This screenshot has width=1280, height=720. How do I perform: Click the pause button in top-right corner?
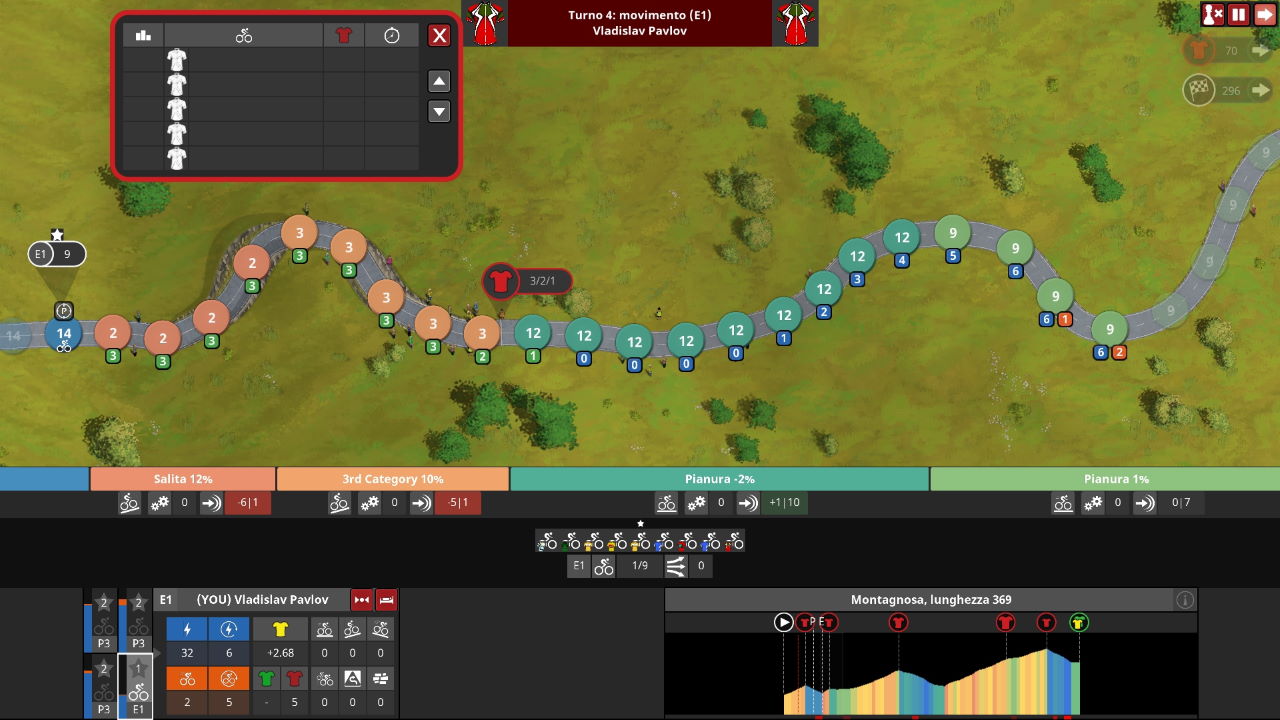(1238, 14)
